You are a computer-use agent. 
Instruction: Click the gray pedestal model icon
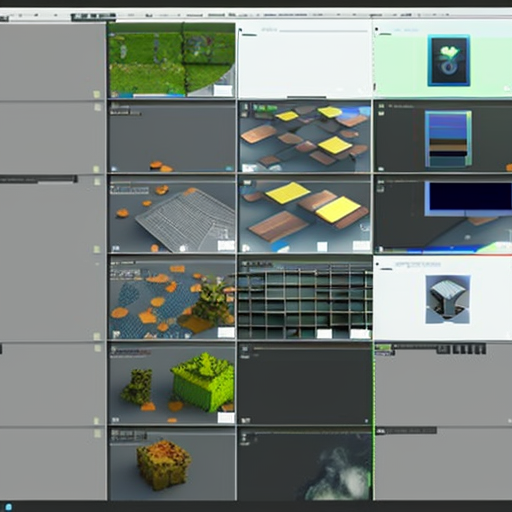448,299
